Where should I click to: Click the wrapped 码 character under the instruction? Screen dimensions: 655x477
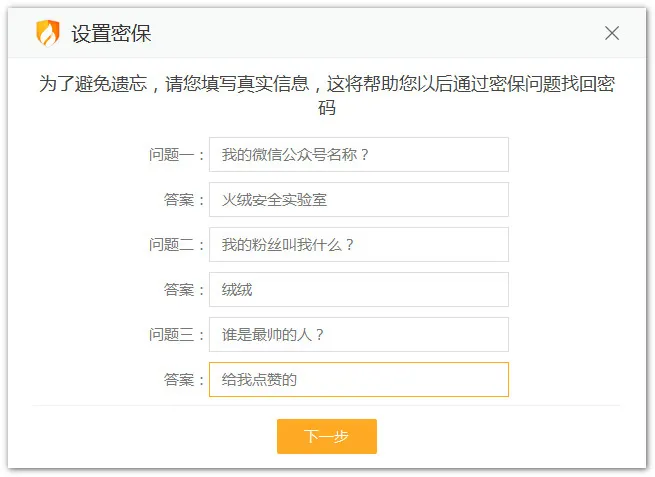point(326,108)
